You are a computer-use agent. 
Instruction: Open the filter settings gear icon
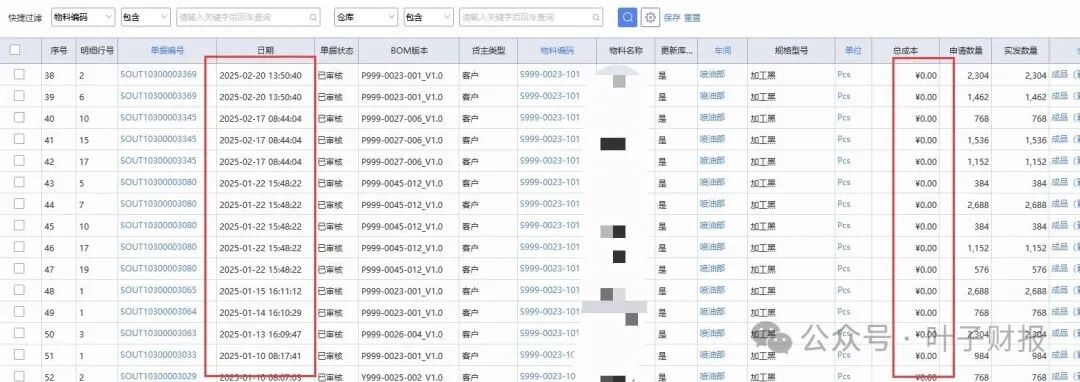click(x=650, y=17)
